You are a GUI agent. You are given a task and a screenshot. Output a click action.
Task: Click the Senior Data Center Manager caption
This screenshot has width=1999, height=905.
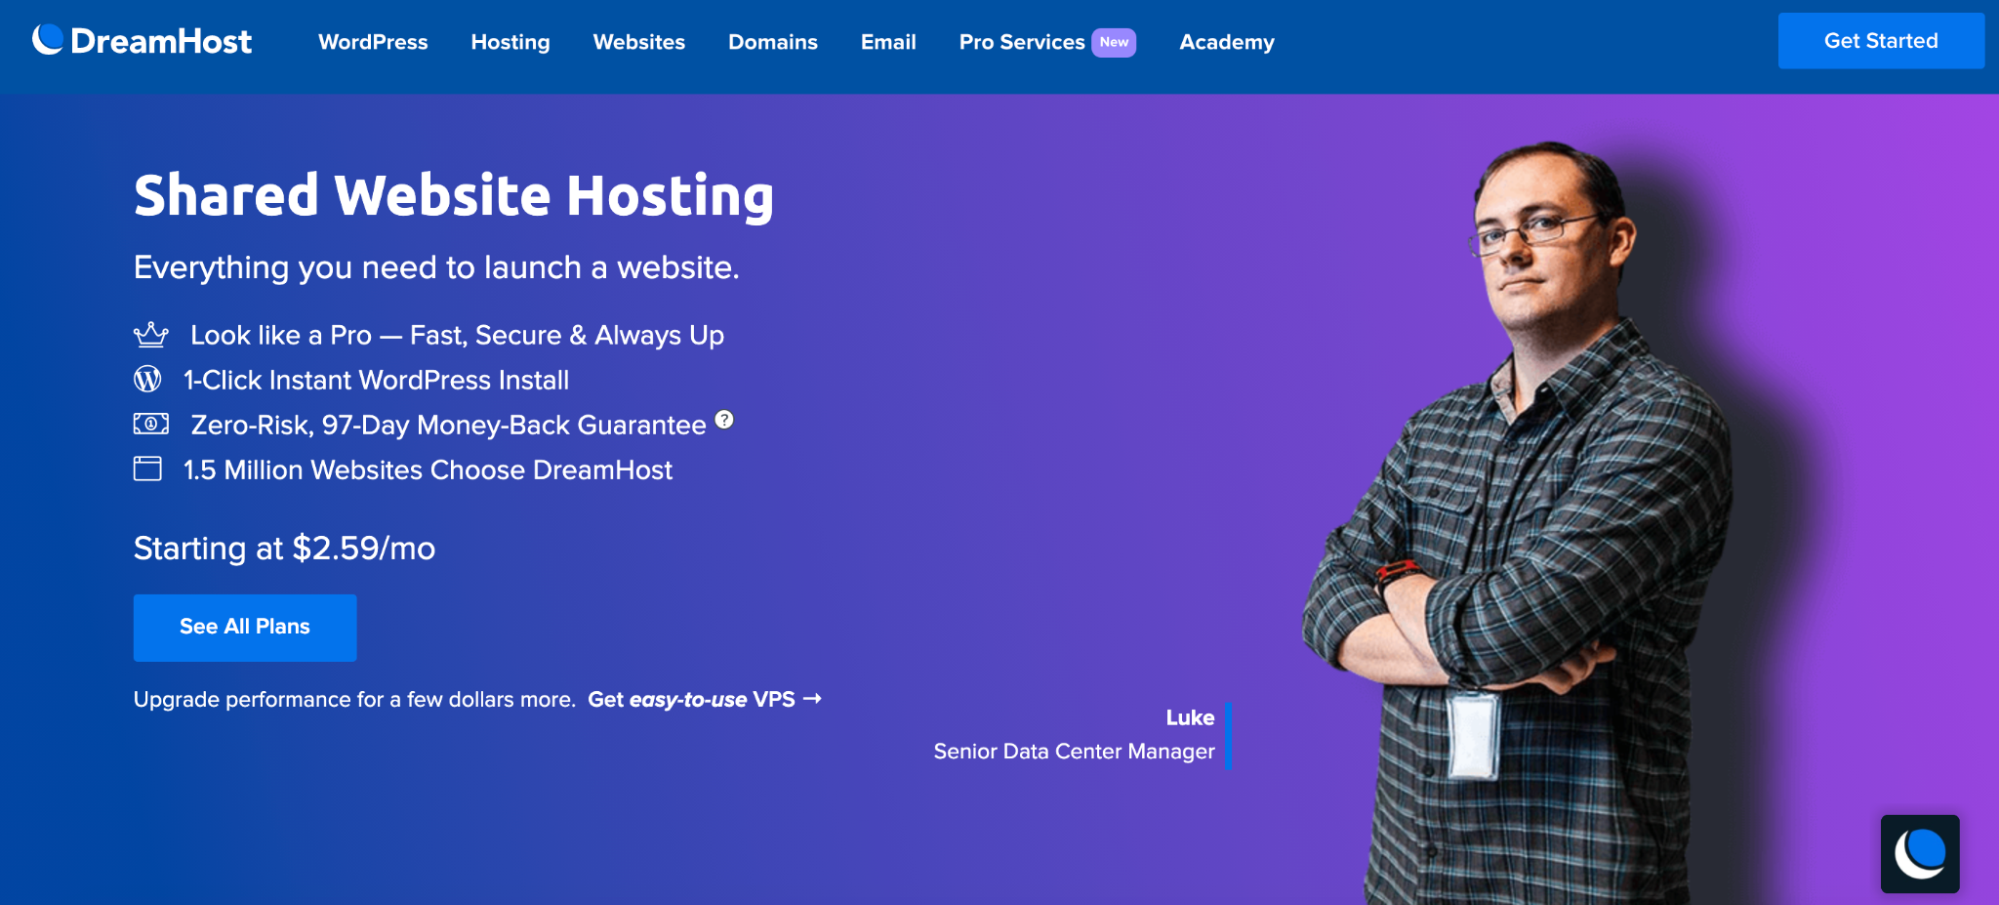1074,751
